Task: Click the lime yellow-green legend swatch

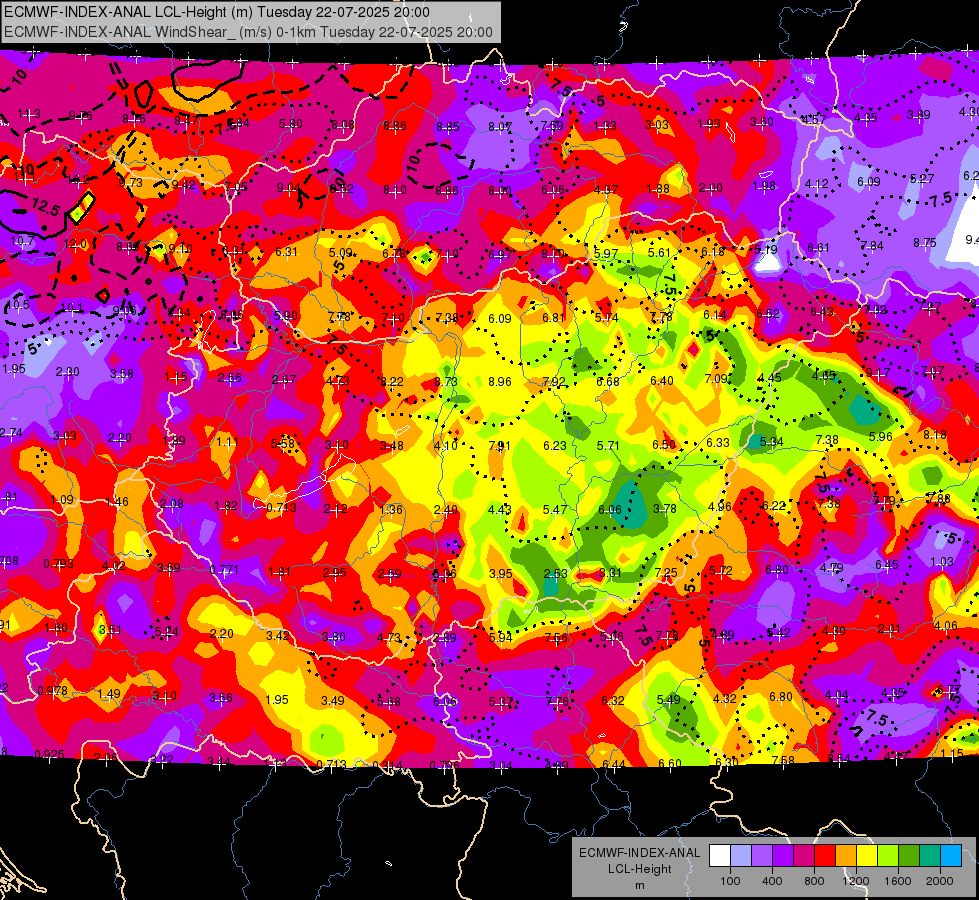Action: (x=888, y=856)
